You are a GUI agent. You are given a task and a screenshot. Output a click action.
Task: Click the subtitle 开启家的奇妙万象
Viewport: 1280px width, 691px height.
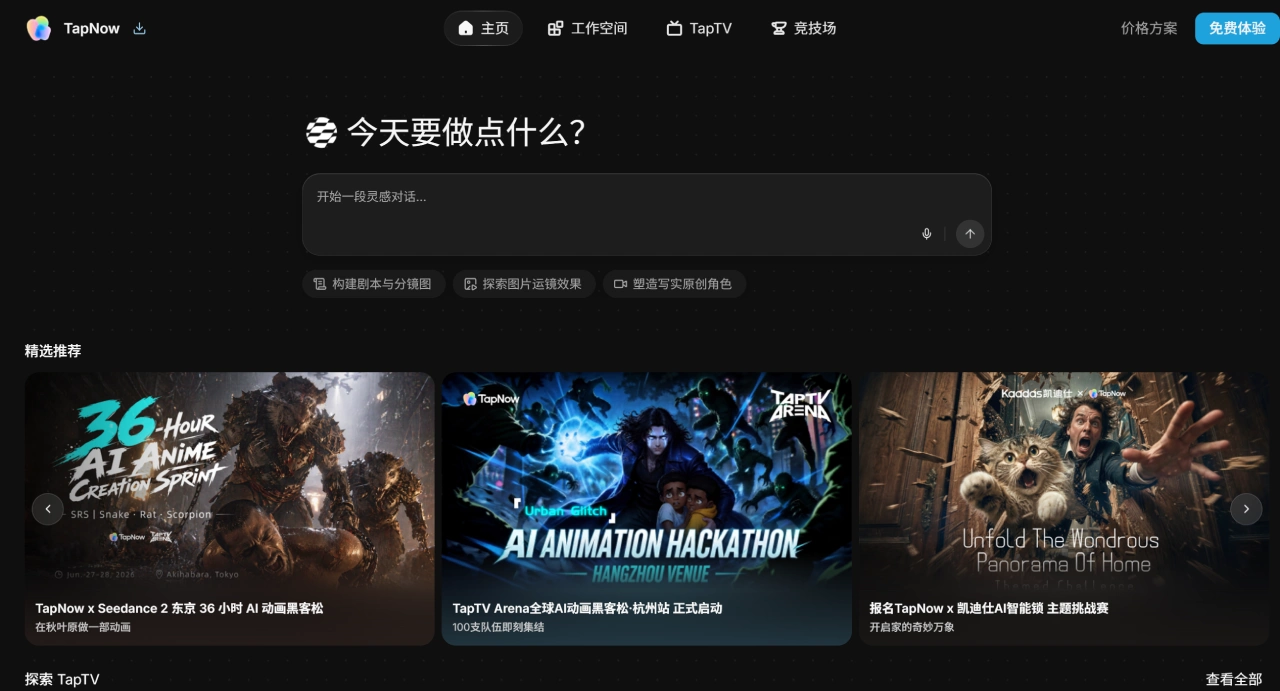coord(912,627)
